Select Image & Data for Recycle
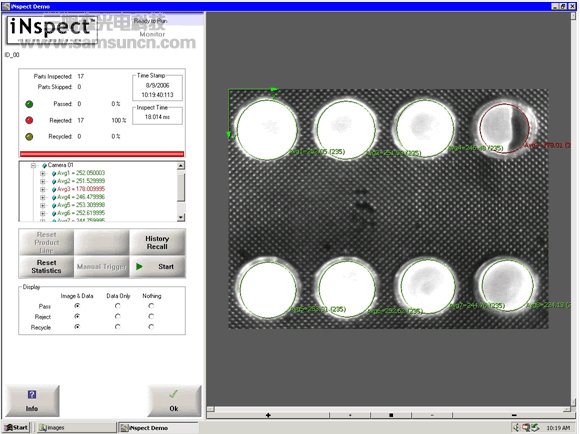This screenshot has height=434, width=580. (77, 327)
